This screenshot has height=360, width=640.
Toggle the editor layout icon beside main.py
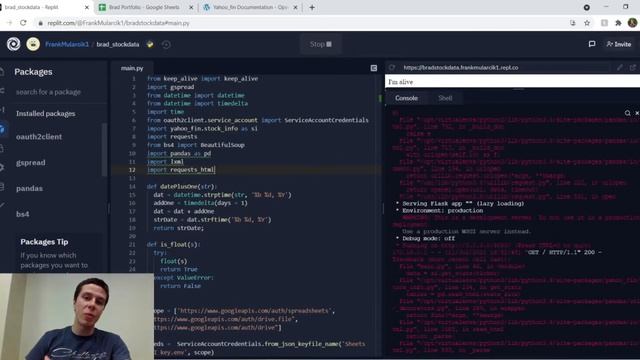(373, 68)
